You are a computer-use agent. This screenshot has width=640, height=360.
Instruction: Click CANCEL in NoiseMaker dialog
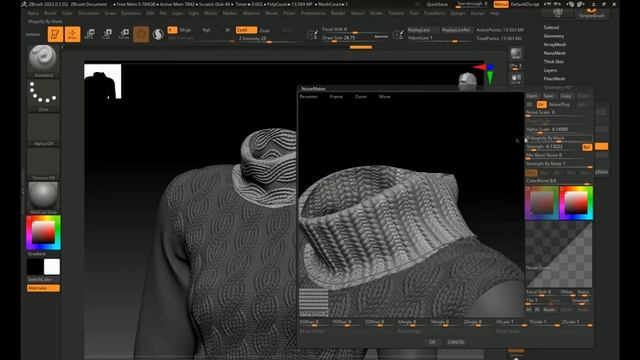[456, 342]
